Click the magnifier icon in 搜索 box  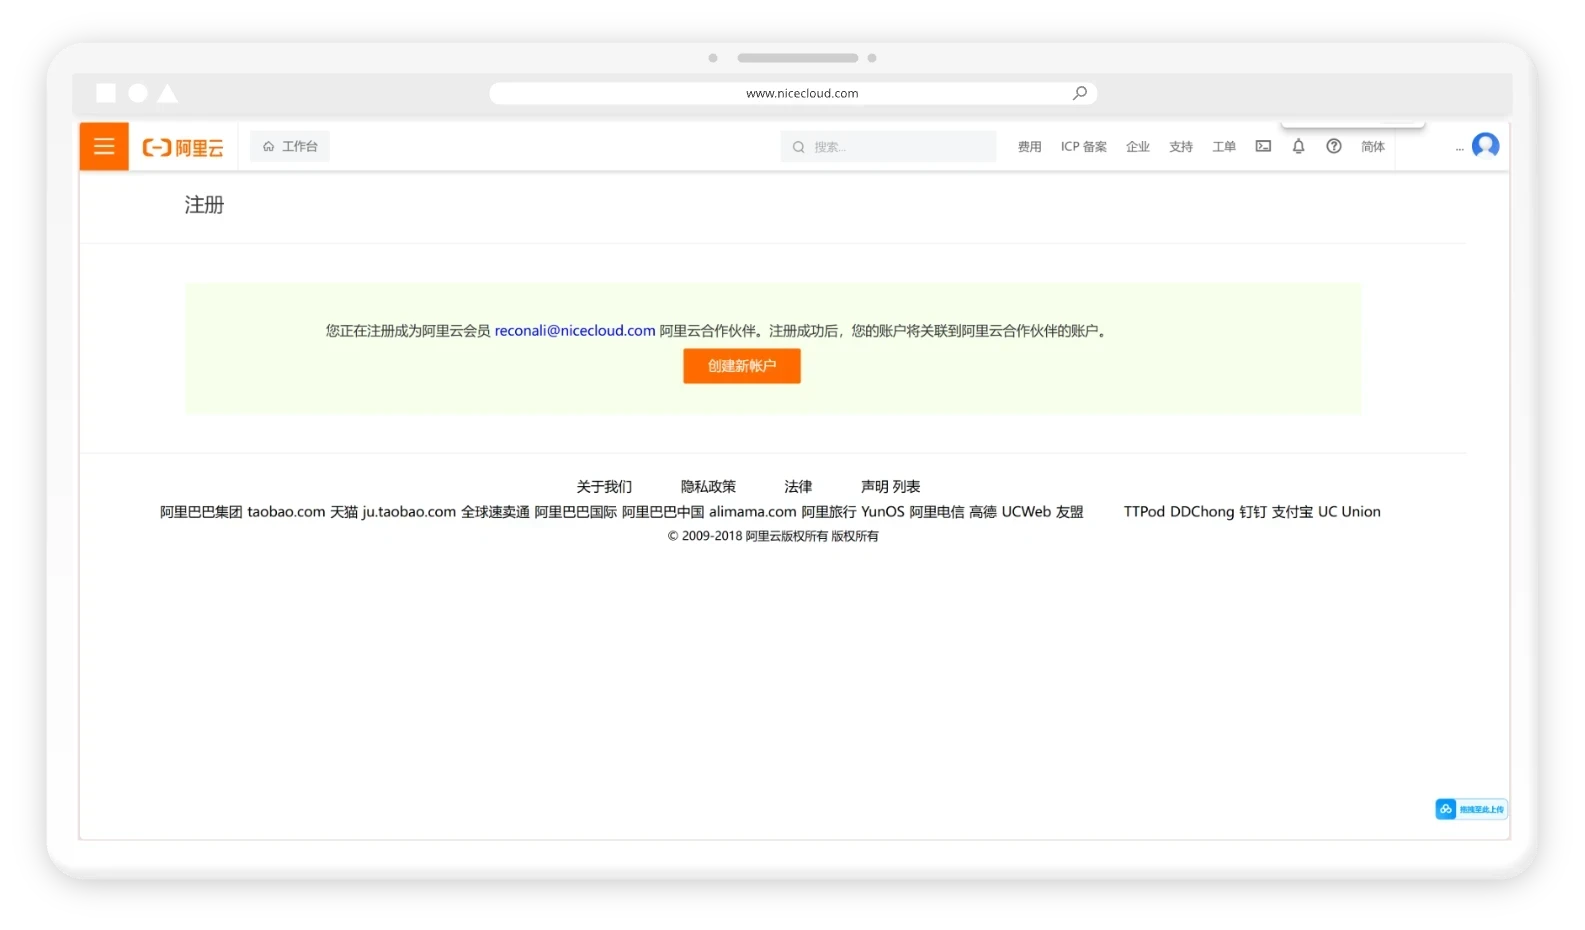798,147
